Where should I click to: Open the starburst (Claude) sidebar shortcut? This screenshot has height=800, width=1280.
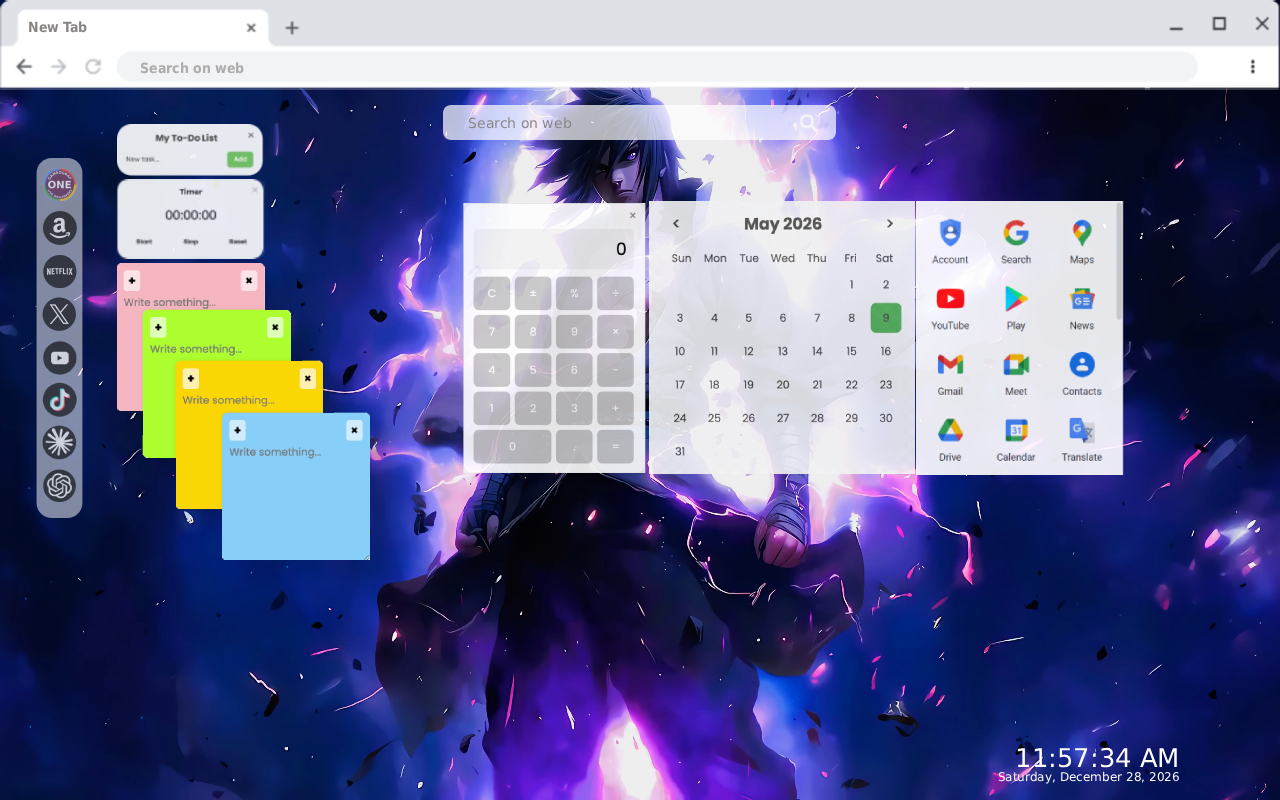coord(60,443)
